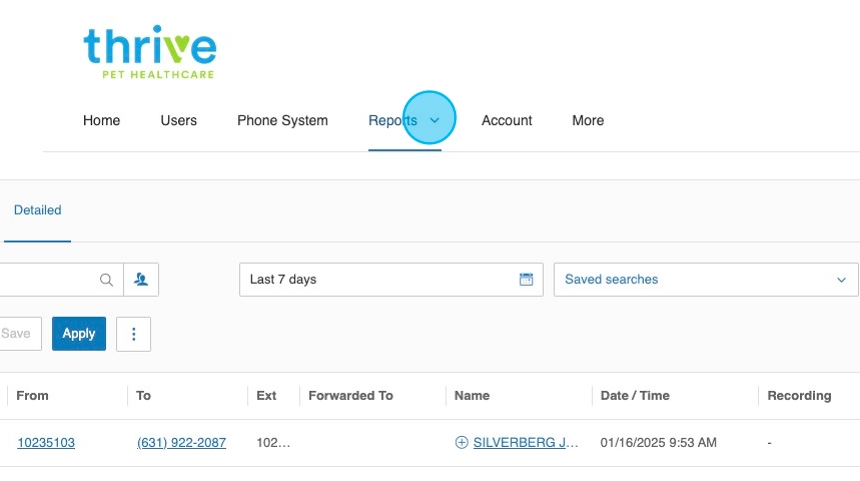Click the magnifier search icon
The image size is (860, 481).
pos(106,280)
